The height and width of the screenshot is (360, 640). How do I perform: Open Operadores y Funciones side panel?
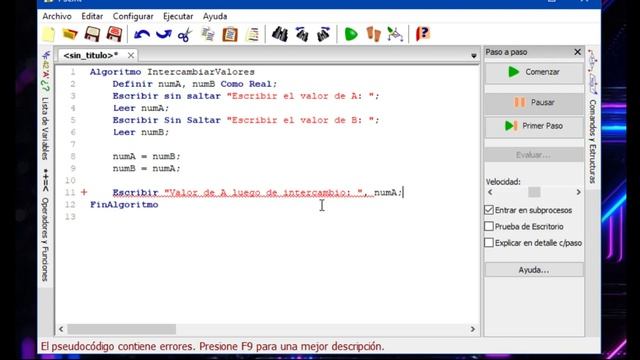[45, 240]
